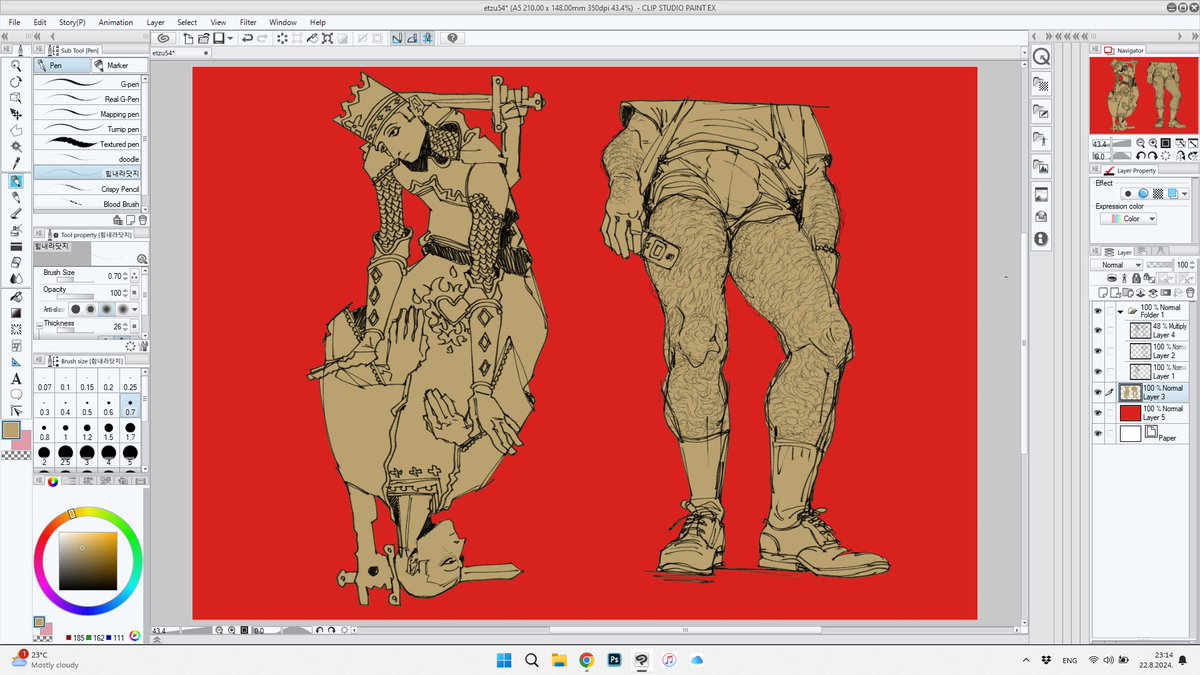Create a new canvas from command bar
This screenshot has width=1200, height=675.
(x=189, y=38)
